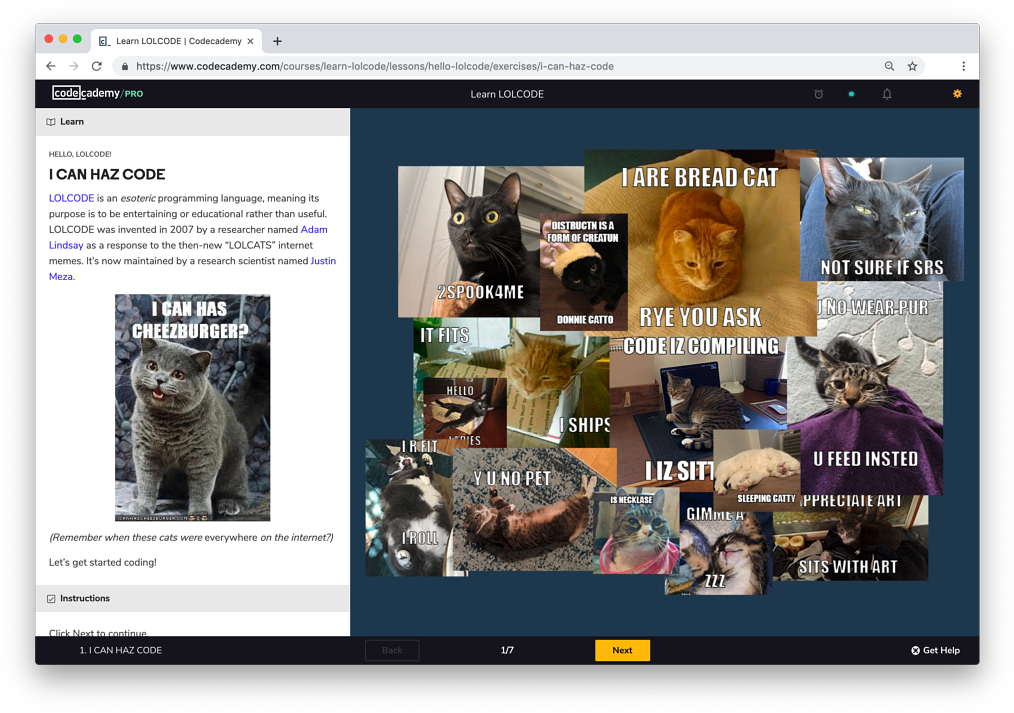Viewport: 1014px width, 713px height.
Task: Open the Learn panel header
Action: (x=193, y=122)
